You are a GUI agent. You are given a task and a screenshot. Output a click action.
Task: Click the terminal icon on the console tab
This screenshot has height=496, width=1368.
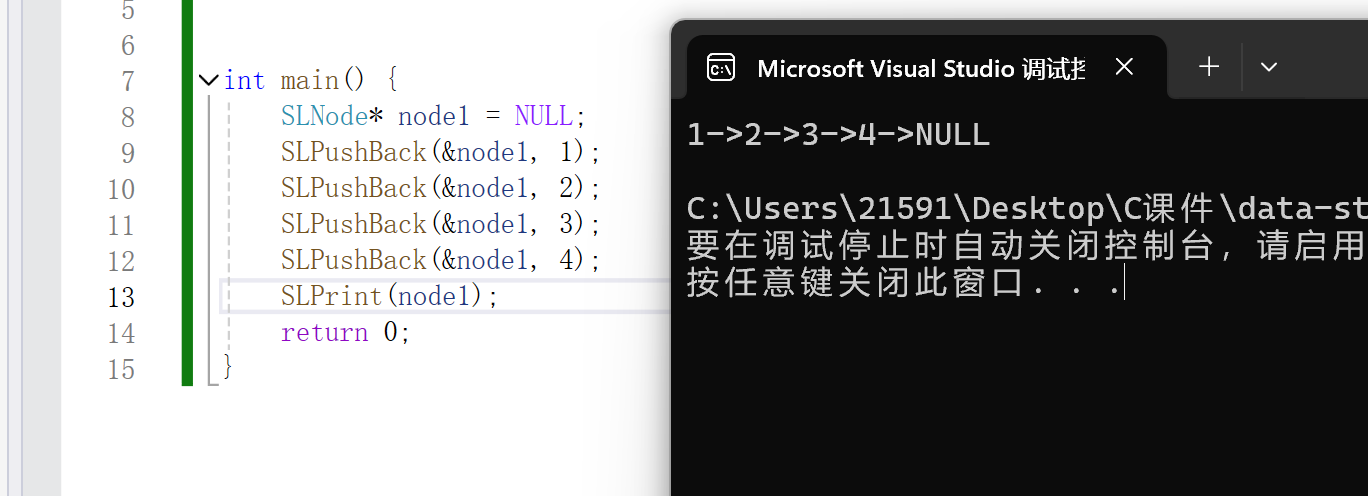point(721,67)
